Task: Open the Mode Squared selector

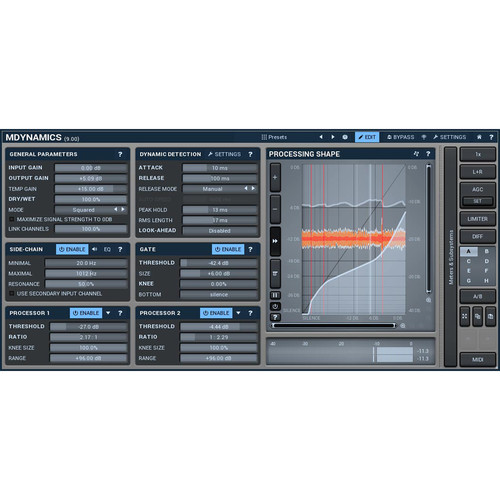Action: (x=91, y=210)
